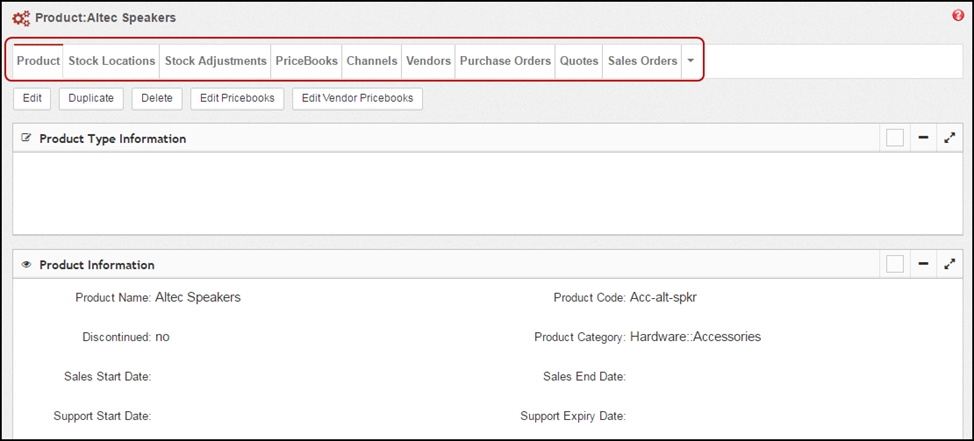Image resolution: width=974 pixels, height=441 pixels.
Task: Maximize the Product Information panel
Action: click(x=949, y=265)
